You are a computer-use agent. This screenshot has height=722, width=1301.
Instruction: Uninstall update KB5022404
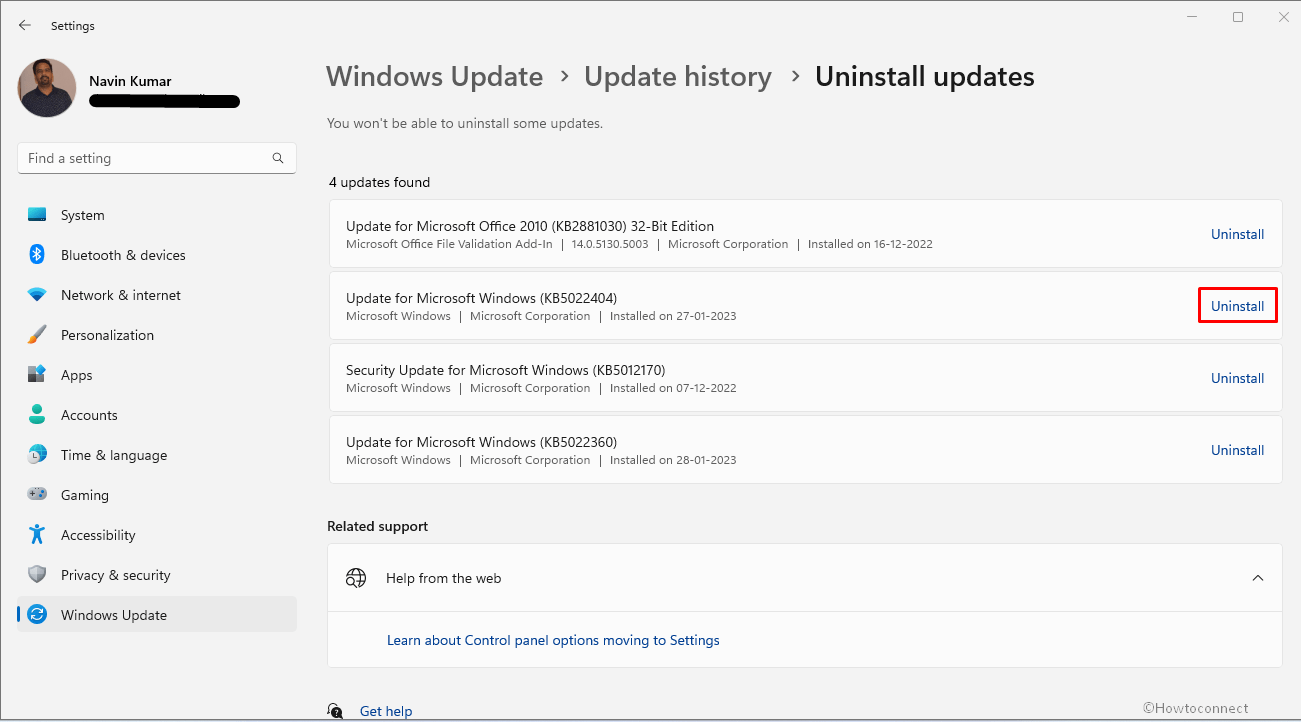[1237, 306]
